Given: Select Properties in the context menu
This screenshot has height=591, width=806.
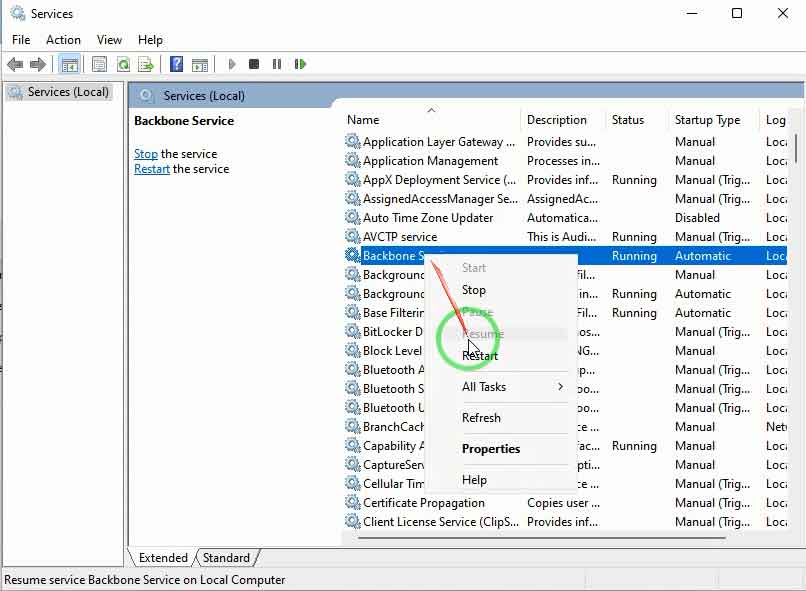Looking at the screenshot, I should point(491,449).
